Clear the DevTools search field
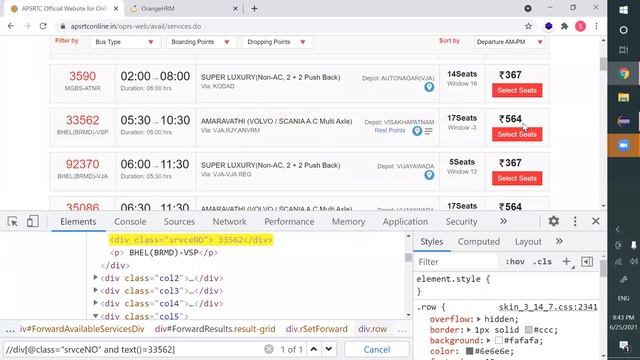640x360 pixels. (269, 349)
